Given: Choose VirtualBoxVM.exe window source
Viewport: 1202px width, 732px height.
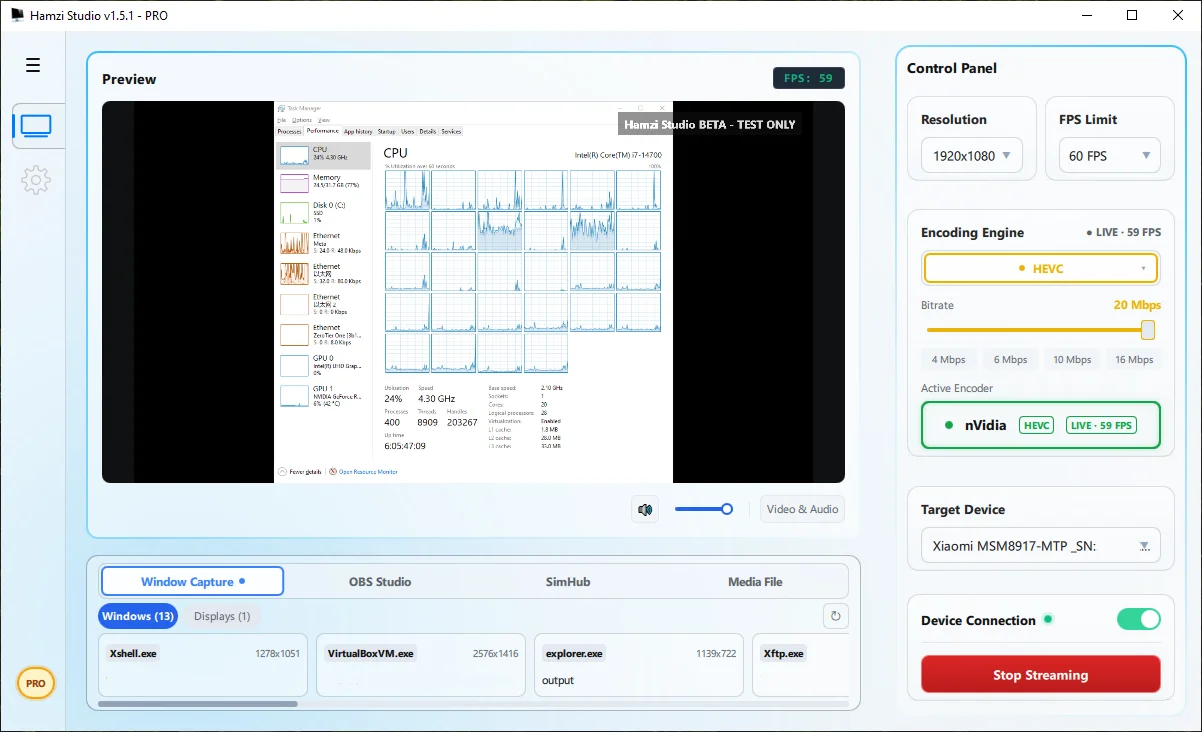Looking at the screenshot, I should point(421,665).
